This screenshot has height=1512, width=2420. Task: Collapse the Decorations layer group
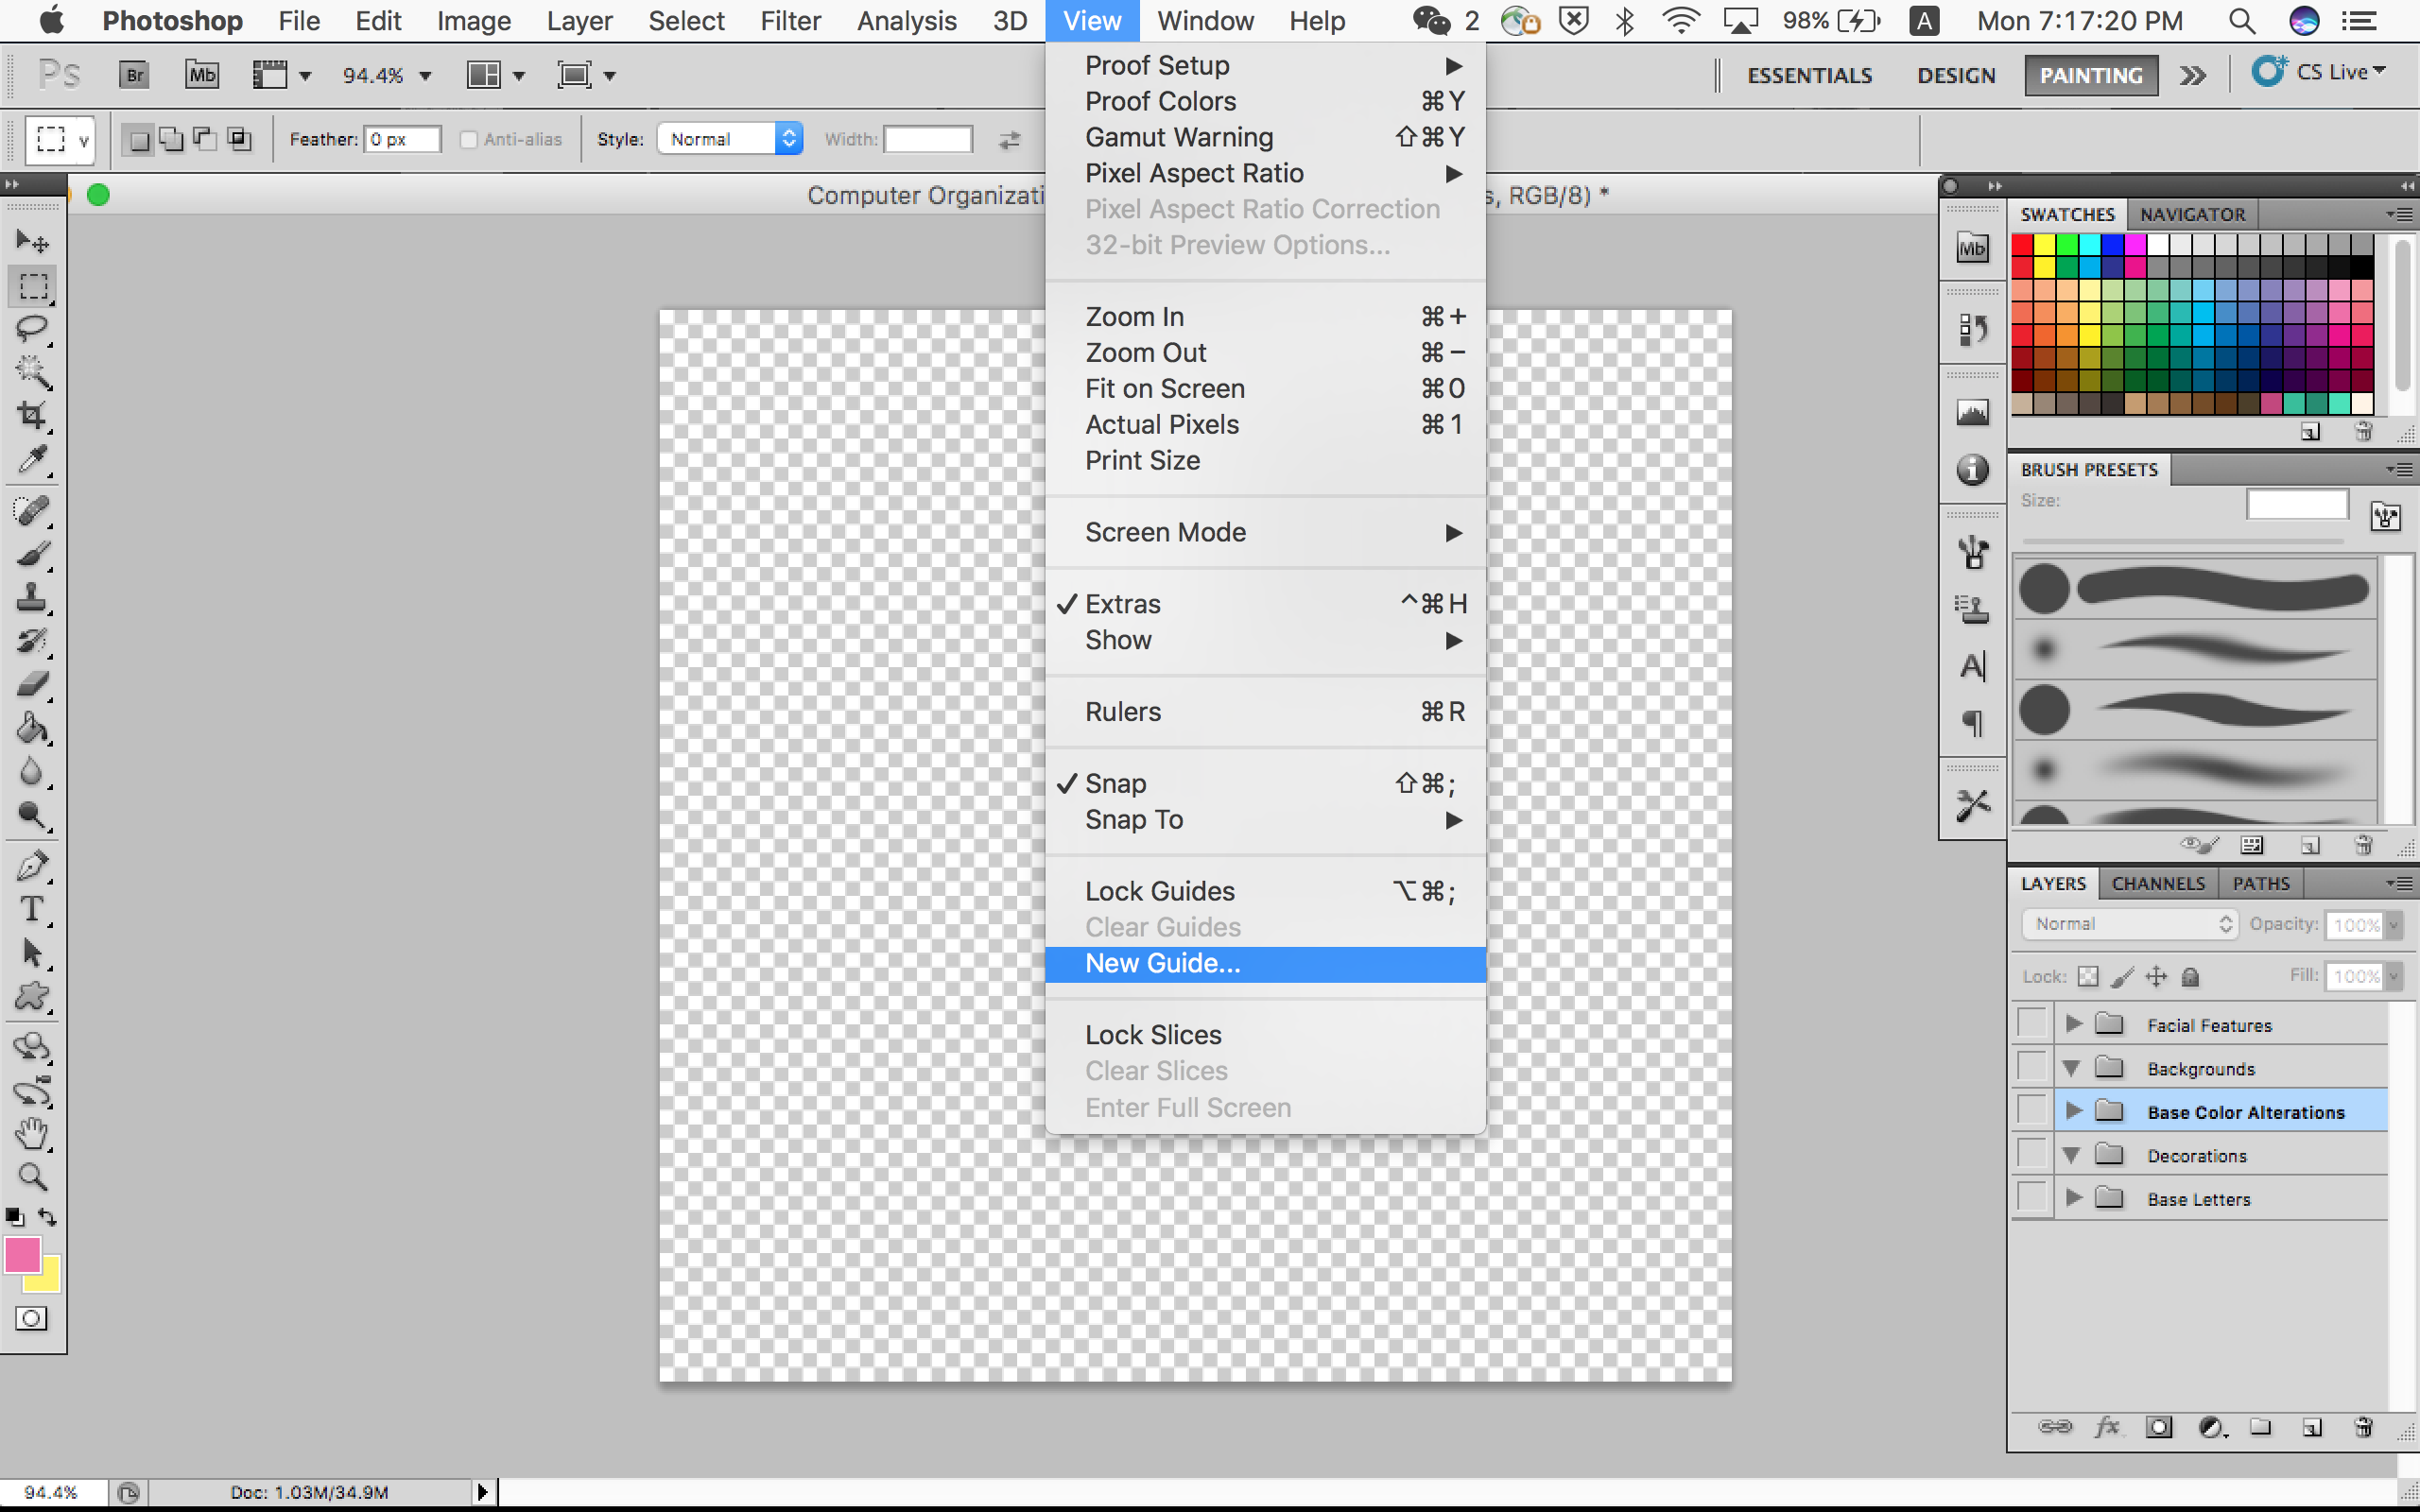tap(2073, 1155)
